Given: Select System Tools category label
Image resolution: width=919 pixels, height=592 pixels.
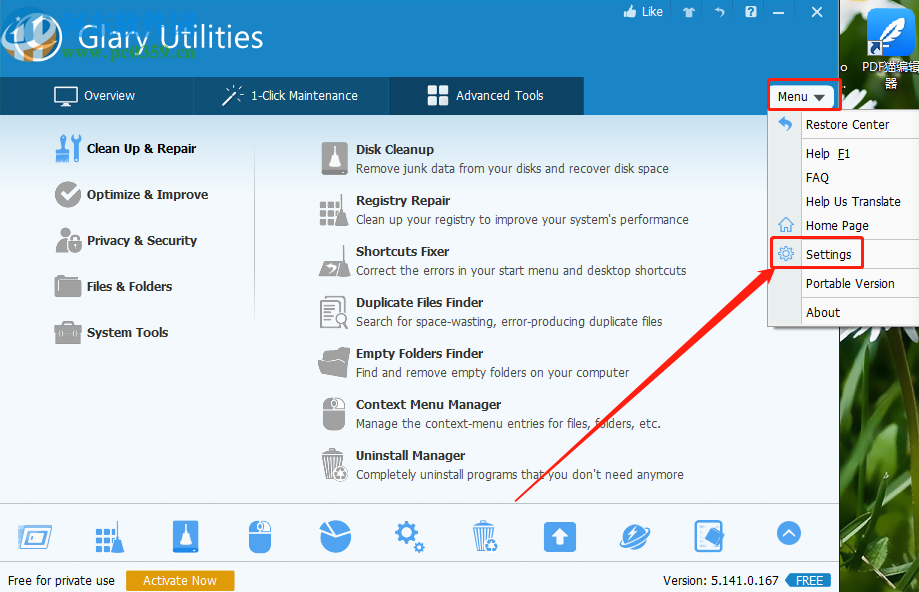Looking at the screenshot, I should click(127, 332).
